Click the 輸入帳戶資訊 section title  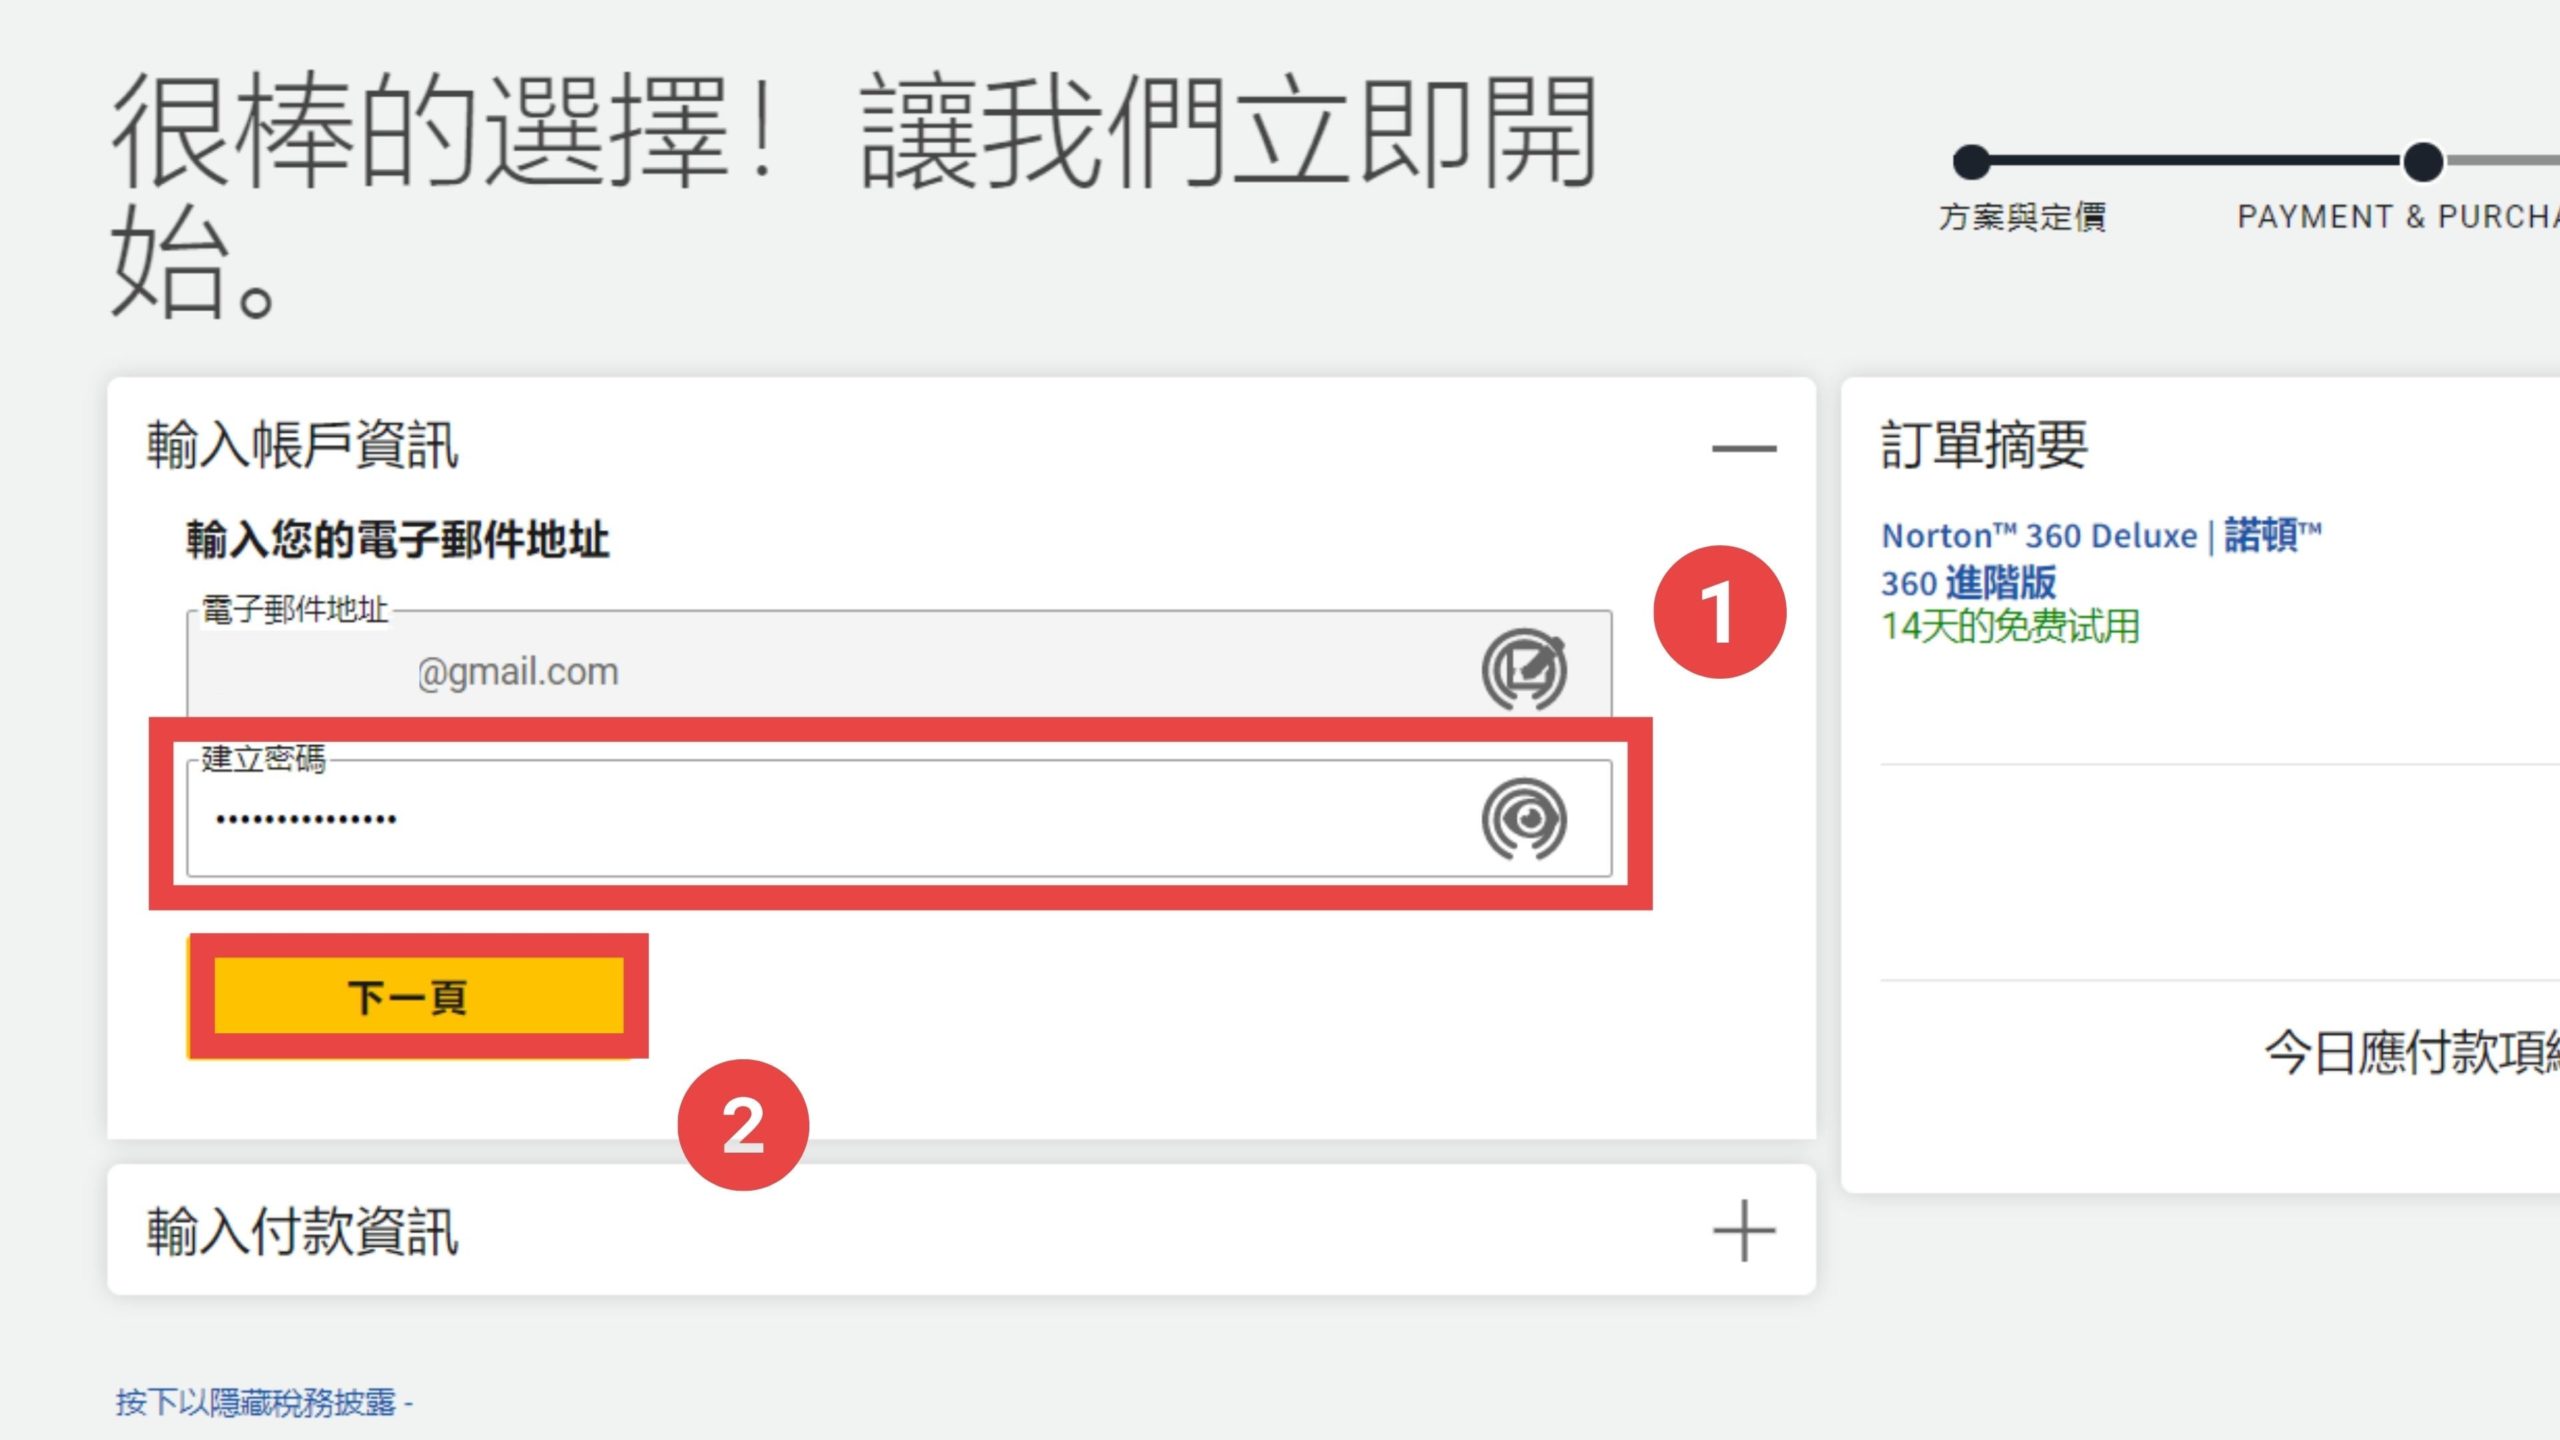point(302,445)
